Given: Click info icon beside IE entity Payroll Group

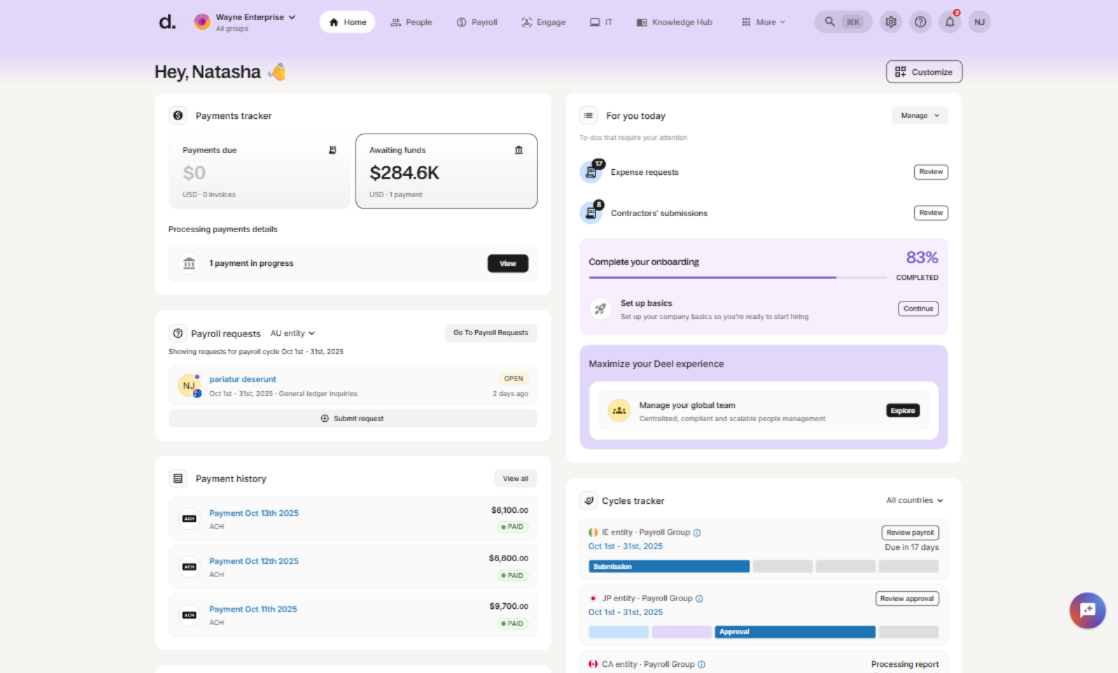Looking at the screenshot, I should point(697,533).
